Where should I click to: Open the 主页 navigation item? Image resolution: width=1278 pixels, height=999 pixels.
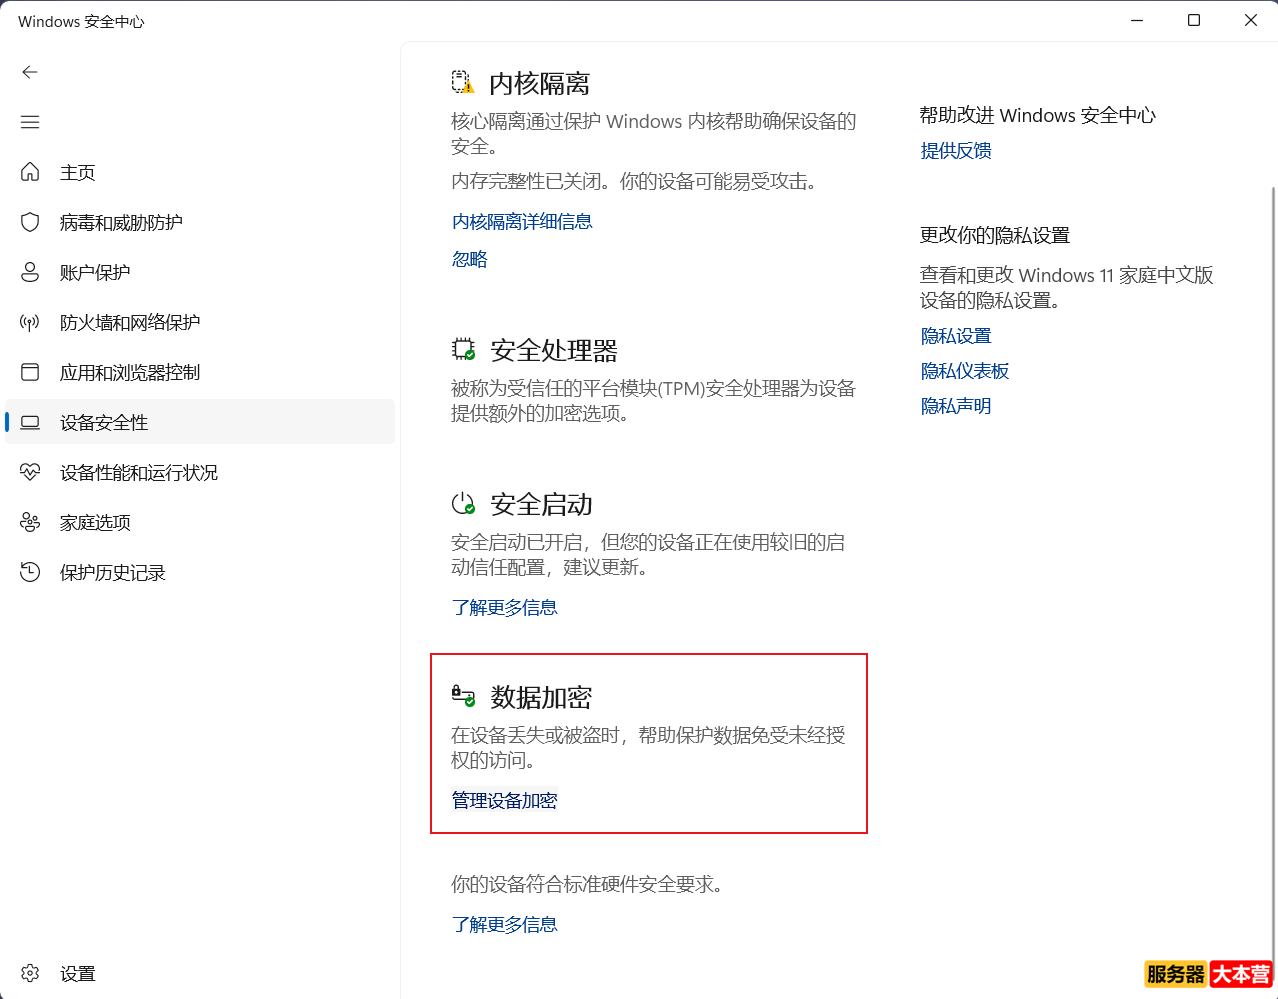tap(200, 172)
